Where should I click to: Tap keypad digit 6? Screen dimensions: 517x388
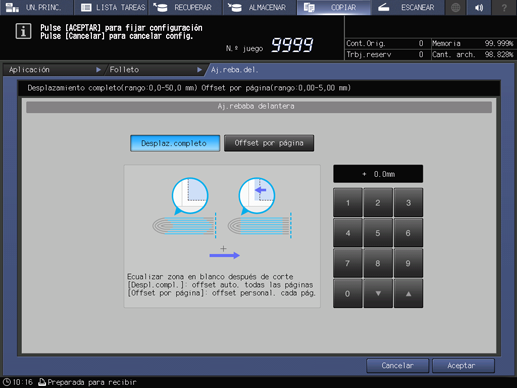408,233
